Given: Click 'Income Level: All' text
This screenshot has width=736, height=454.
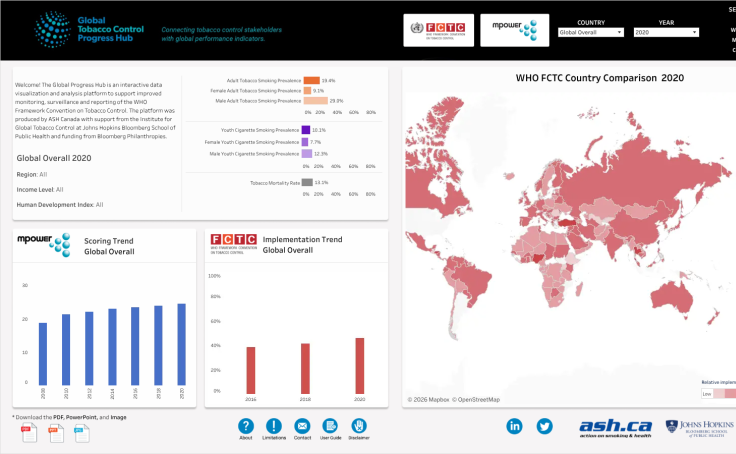Looking at the screenshot, I should 40,190.
